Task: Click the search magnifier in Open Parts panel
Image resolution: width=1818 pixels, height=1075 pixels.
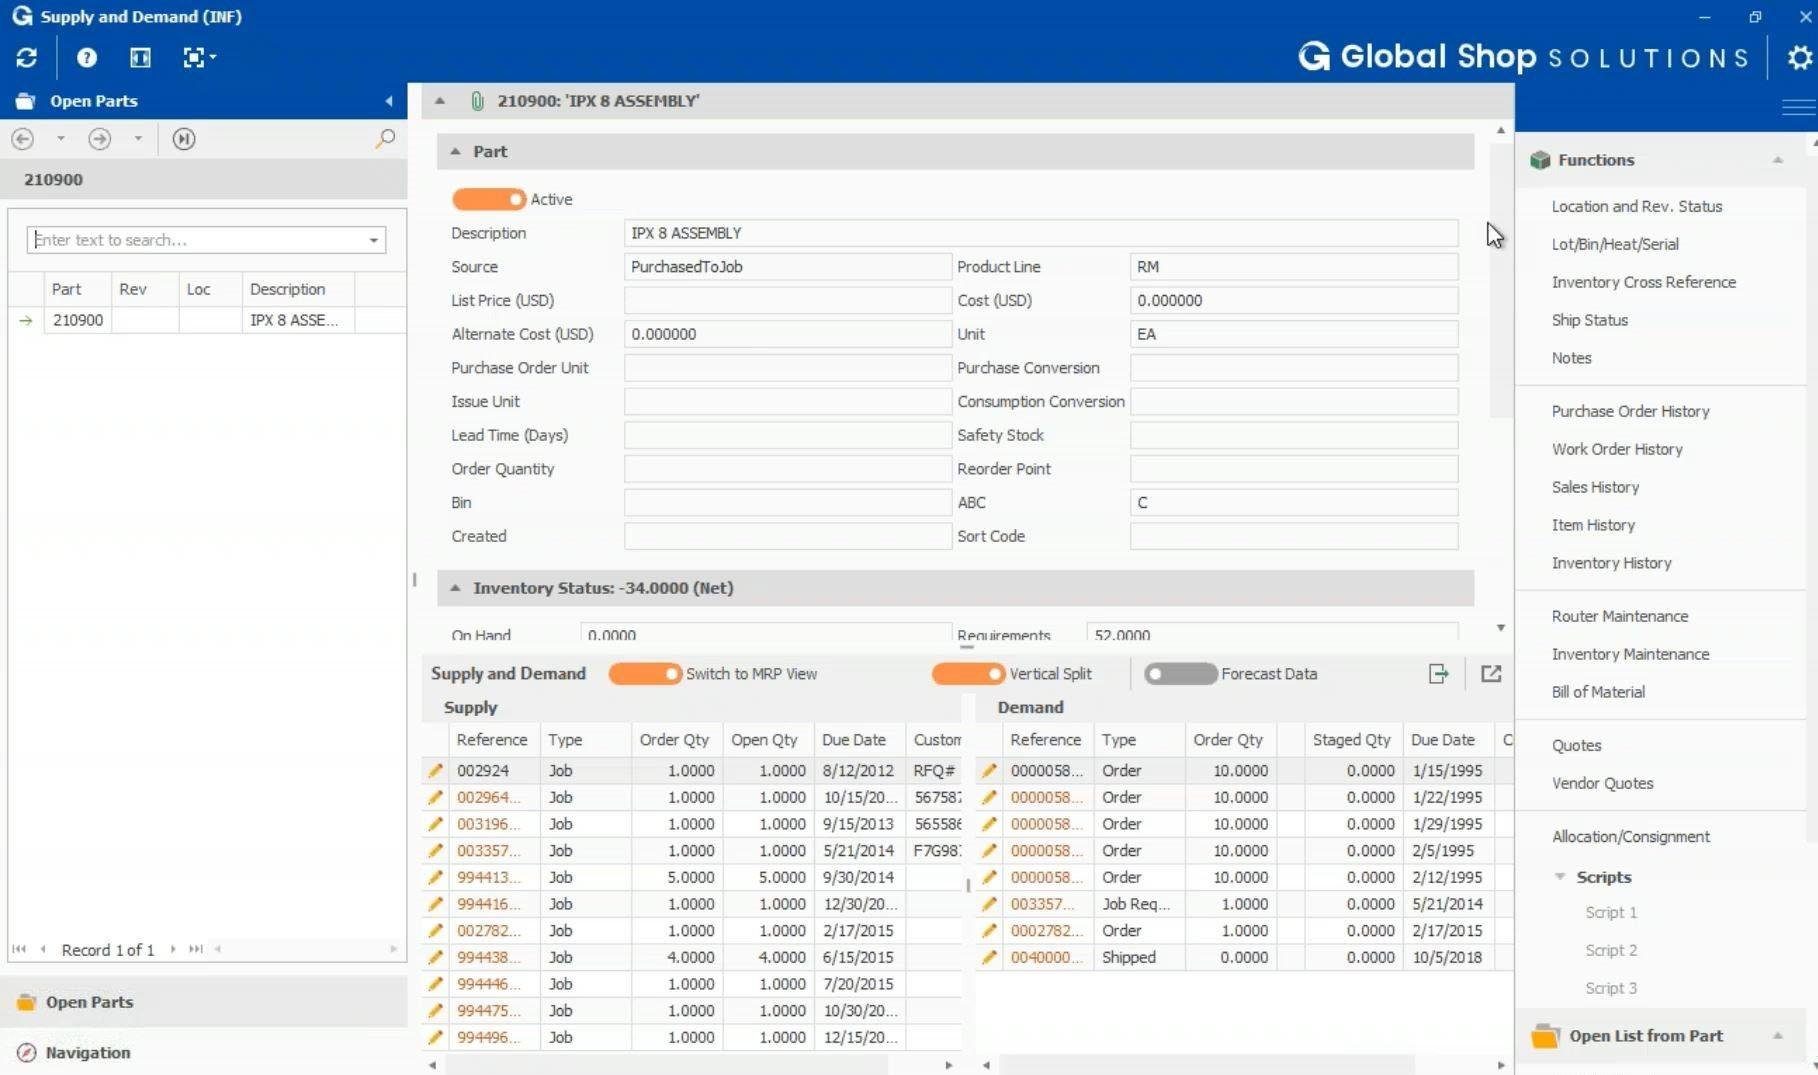Action: (384, 138)
